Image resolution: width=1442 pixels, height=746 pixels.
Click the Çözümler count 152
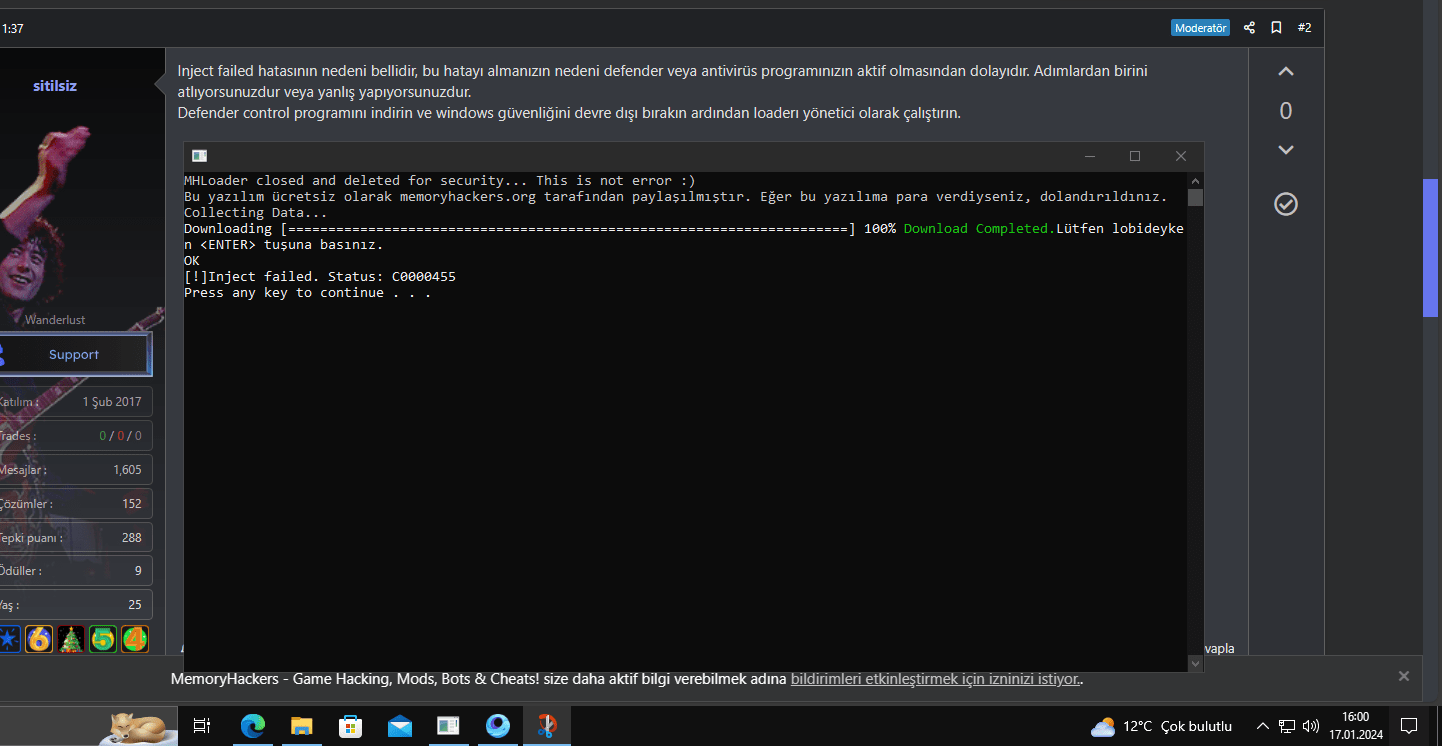pyautogui.click(x=132, y=504)
